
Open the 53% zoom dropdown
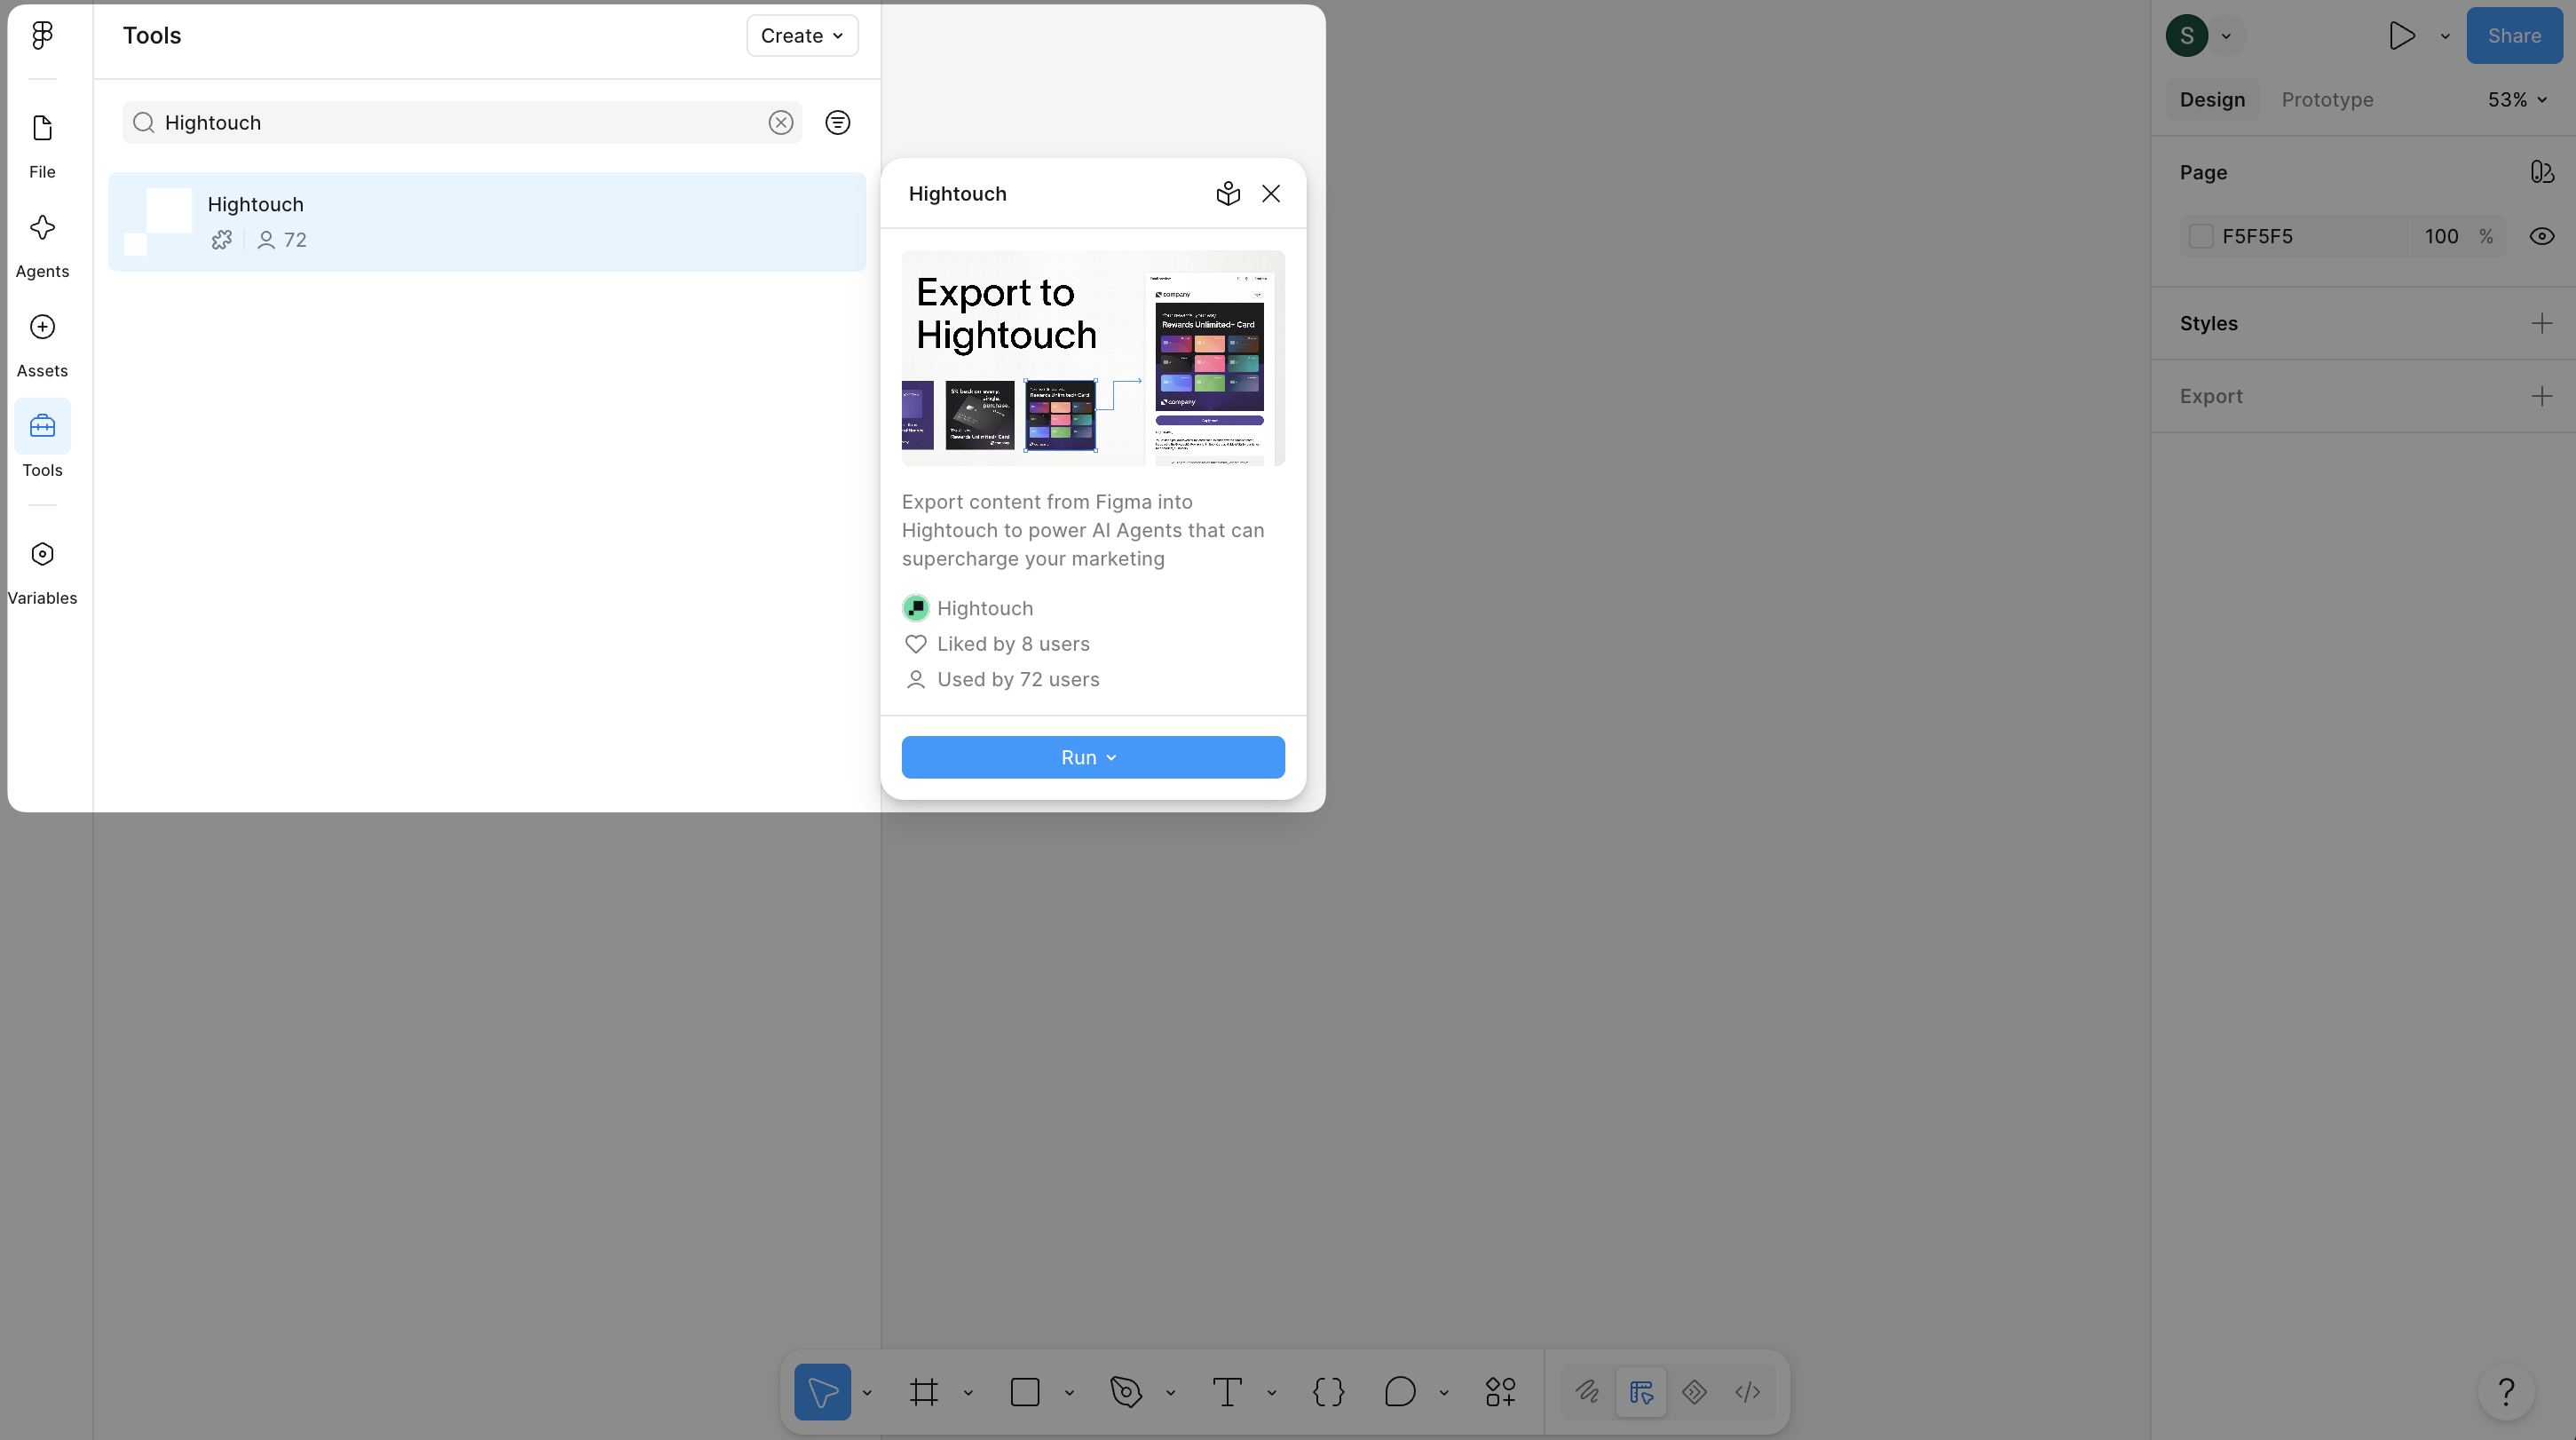point(2517,99)
